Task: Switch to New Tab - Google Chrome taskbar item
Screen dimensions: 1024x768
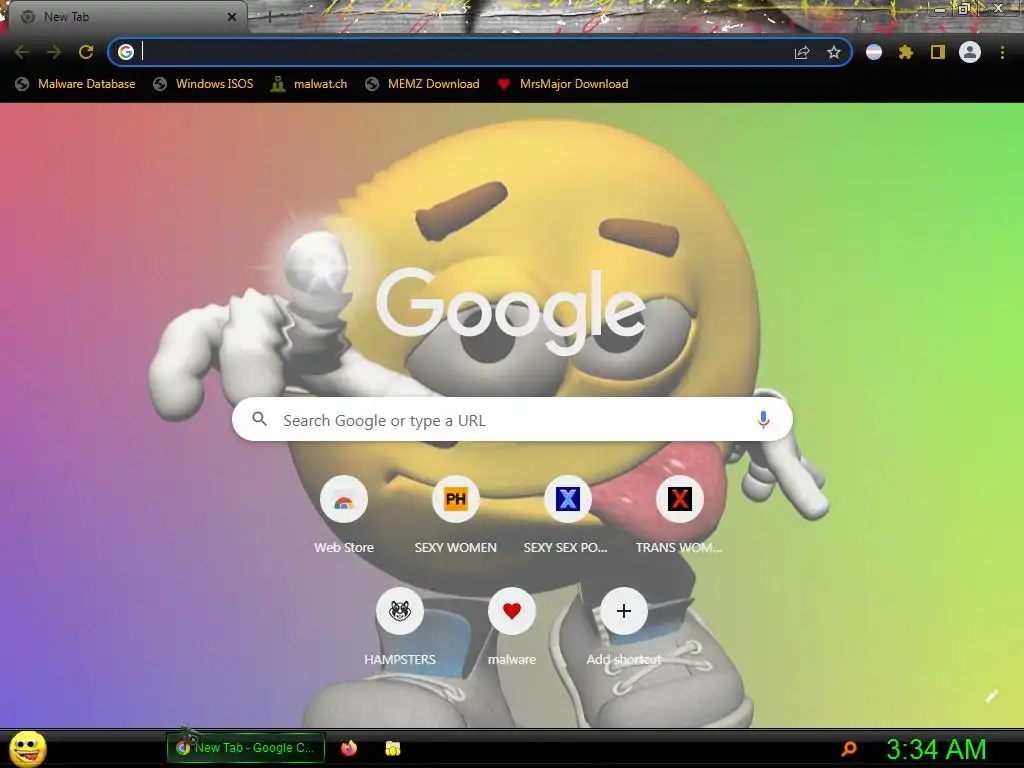Action: click(246, 748)
